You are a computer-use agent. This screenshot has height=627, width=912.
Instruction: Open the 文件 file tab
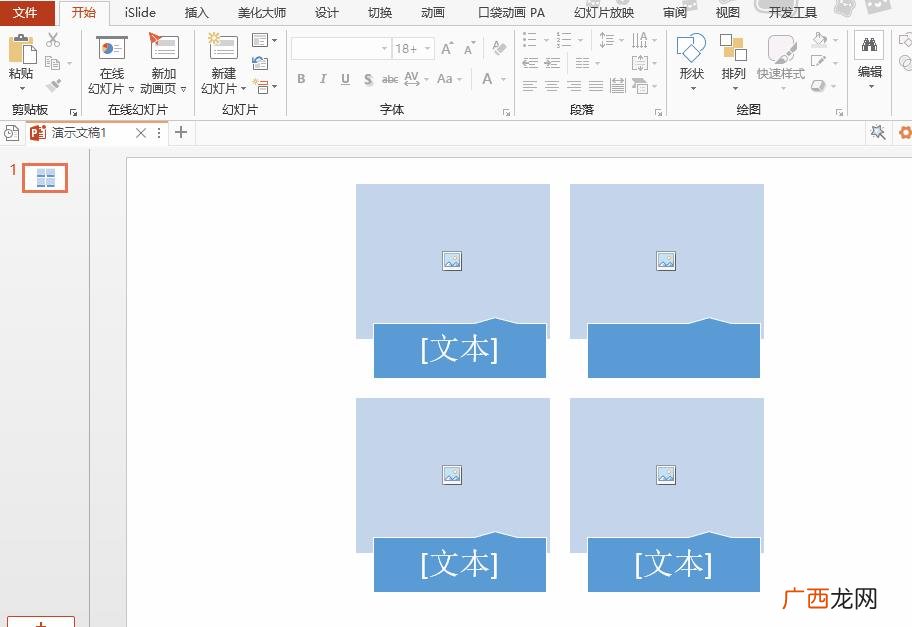26,12
